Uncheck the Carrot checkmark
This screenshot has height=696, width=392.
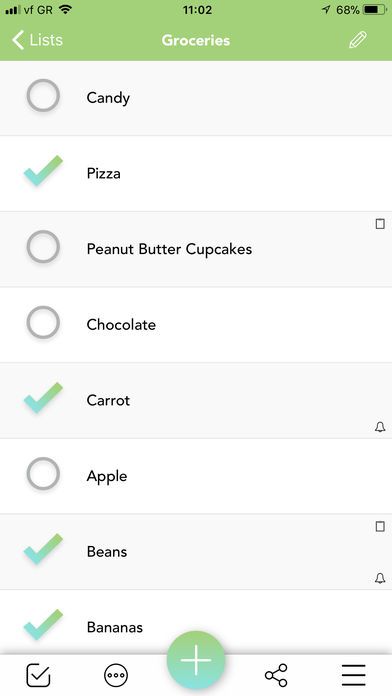tap(43, 398)
